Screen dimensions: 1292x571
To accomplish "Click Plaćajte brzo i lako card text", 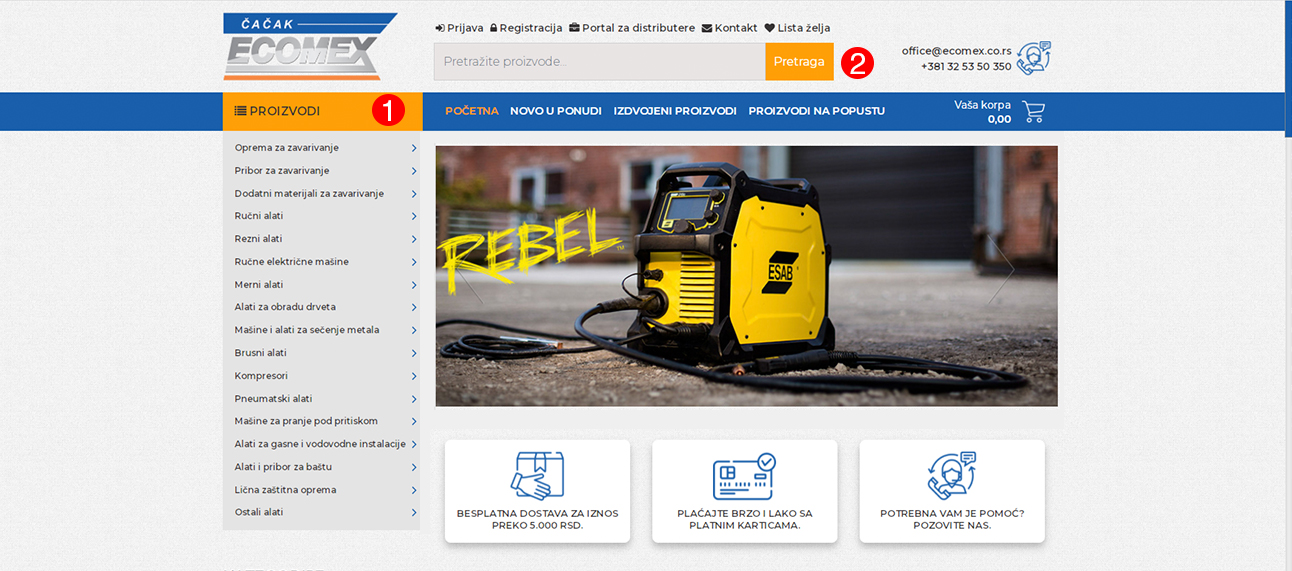I will tap(745, 519).
